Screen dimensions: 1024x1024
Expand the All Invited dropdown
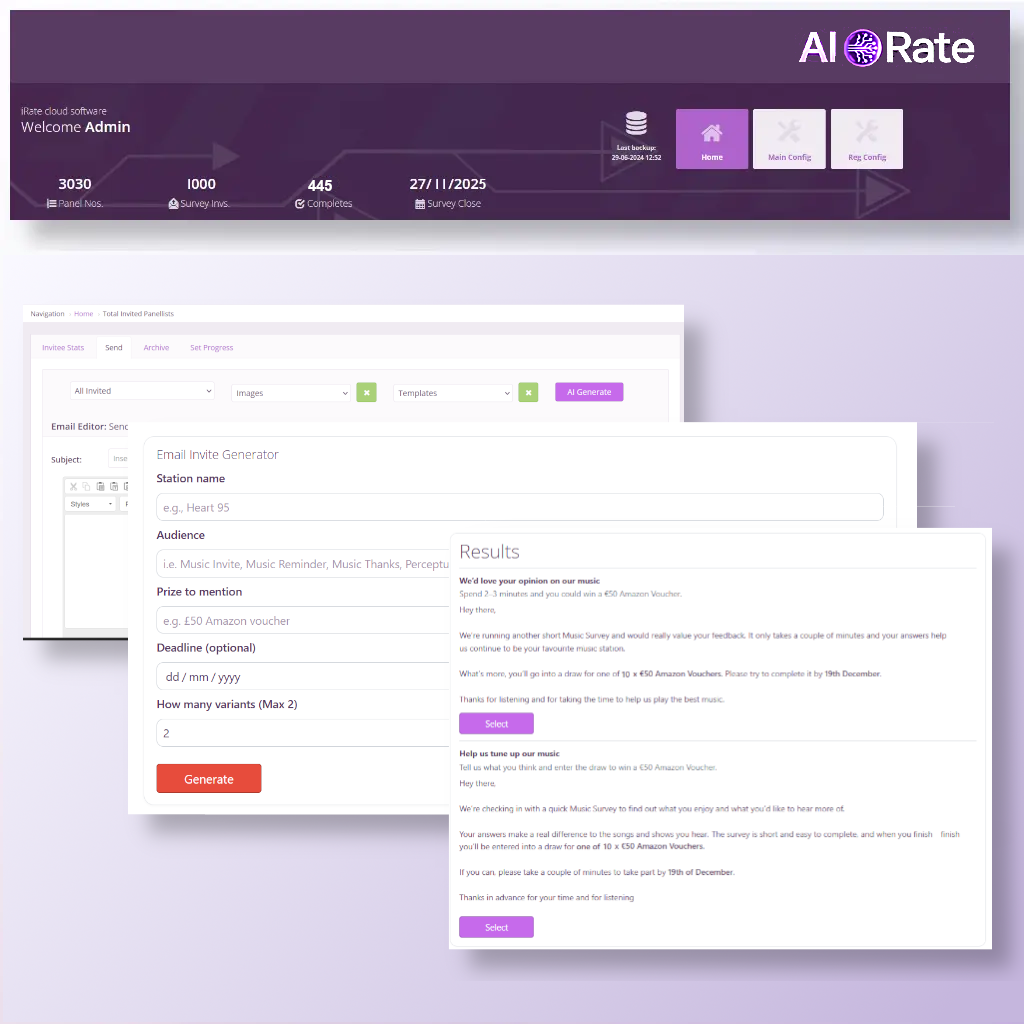coord(142,391)
